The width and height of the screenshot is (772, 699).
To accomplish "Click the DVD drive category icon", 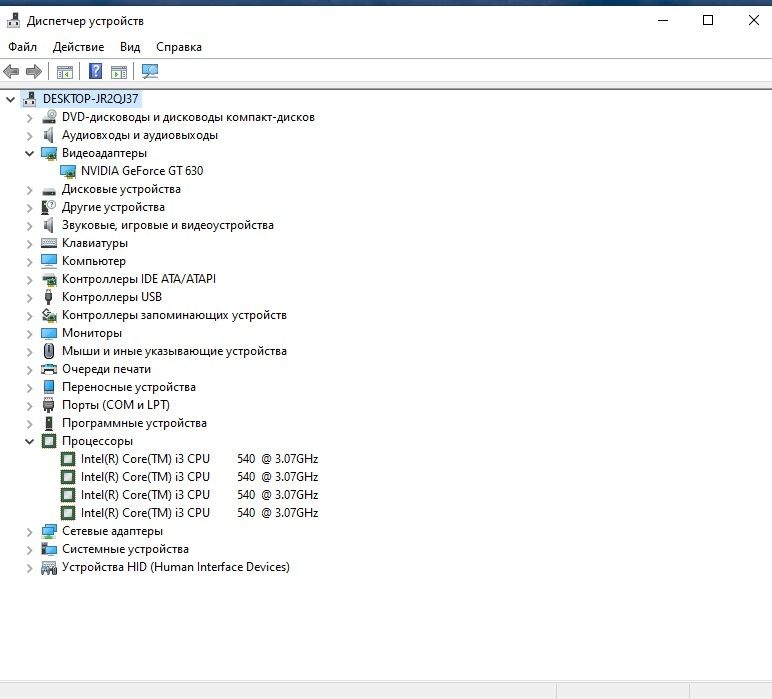I will point(49,117).
